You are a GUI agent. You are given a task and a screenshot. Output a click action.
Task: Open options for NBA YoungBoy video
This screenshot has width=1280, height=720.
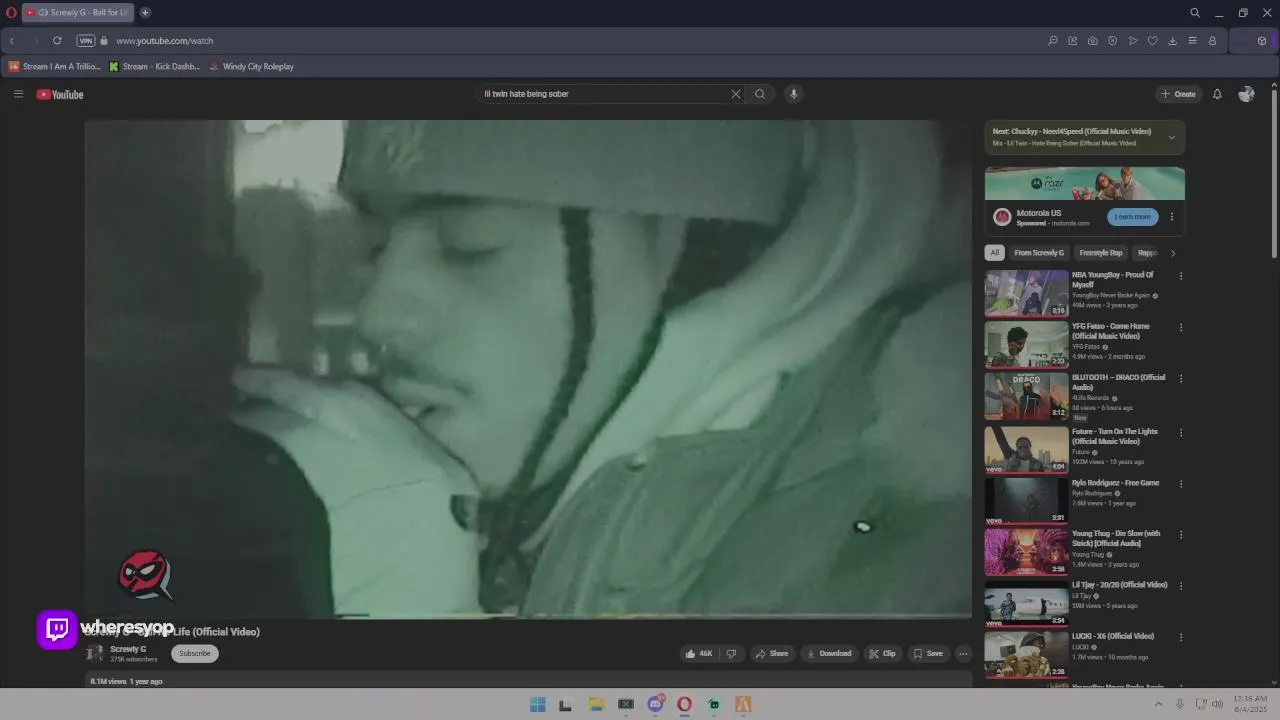pos(1181,276)
